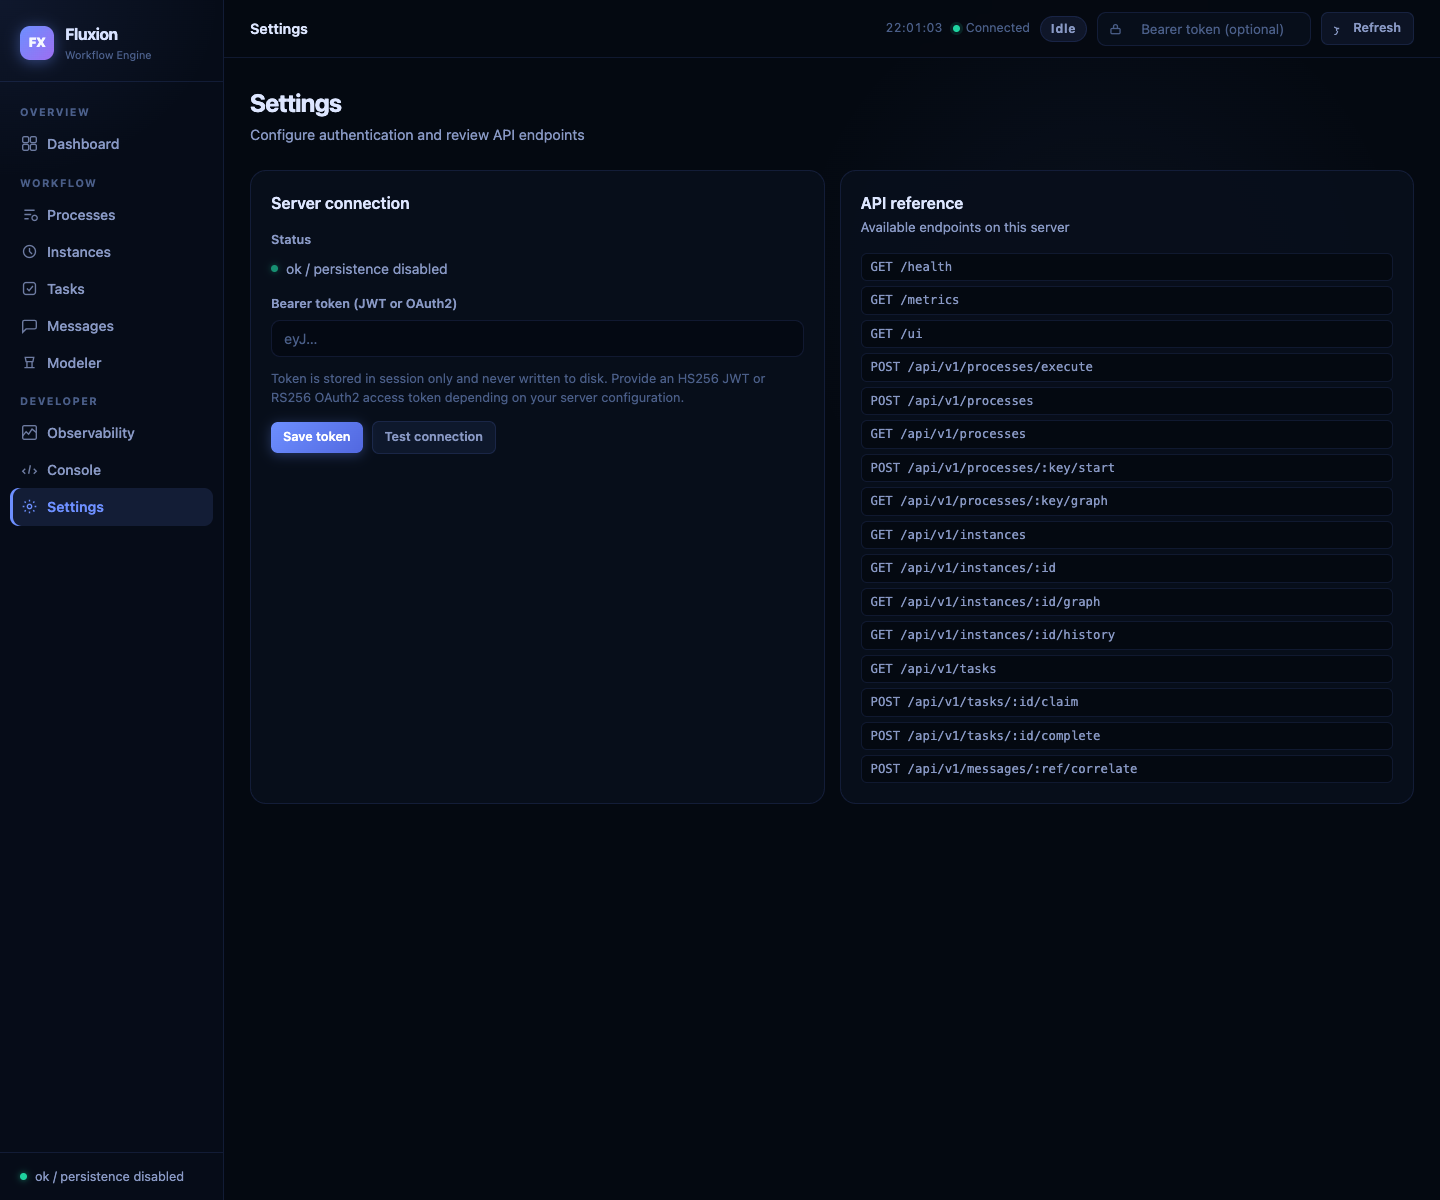The width and height of the screenshot is (1440, 1200).
Task: Click the Modeler icon in sidebar
Action: point(29,363)
